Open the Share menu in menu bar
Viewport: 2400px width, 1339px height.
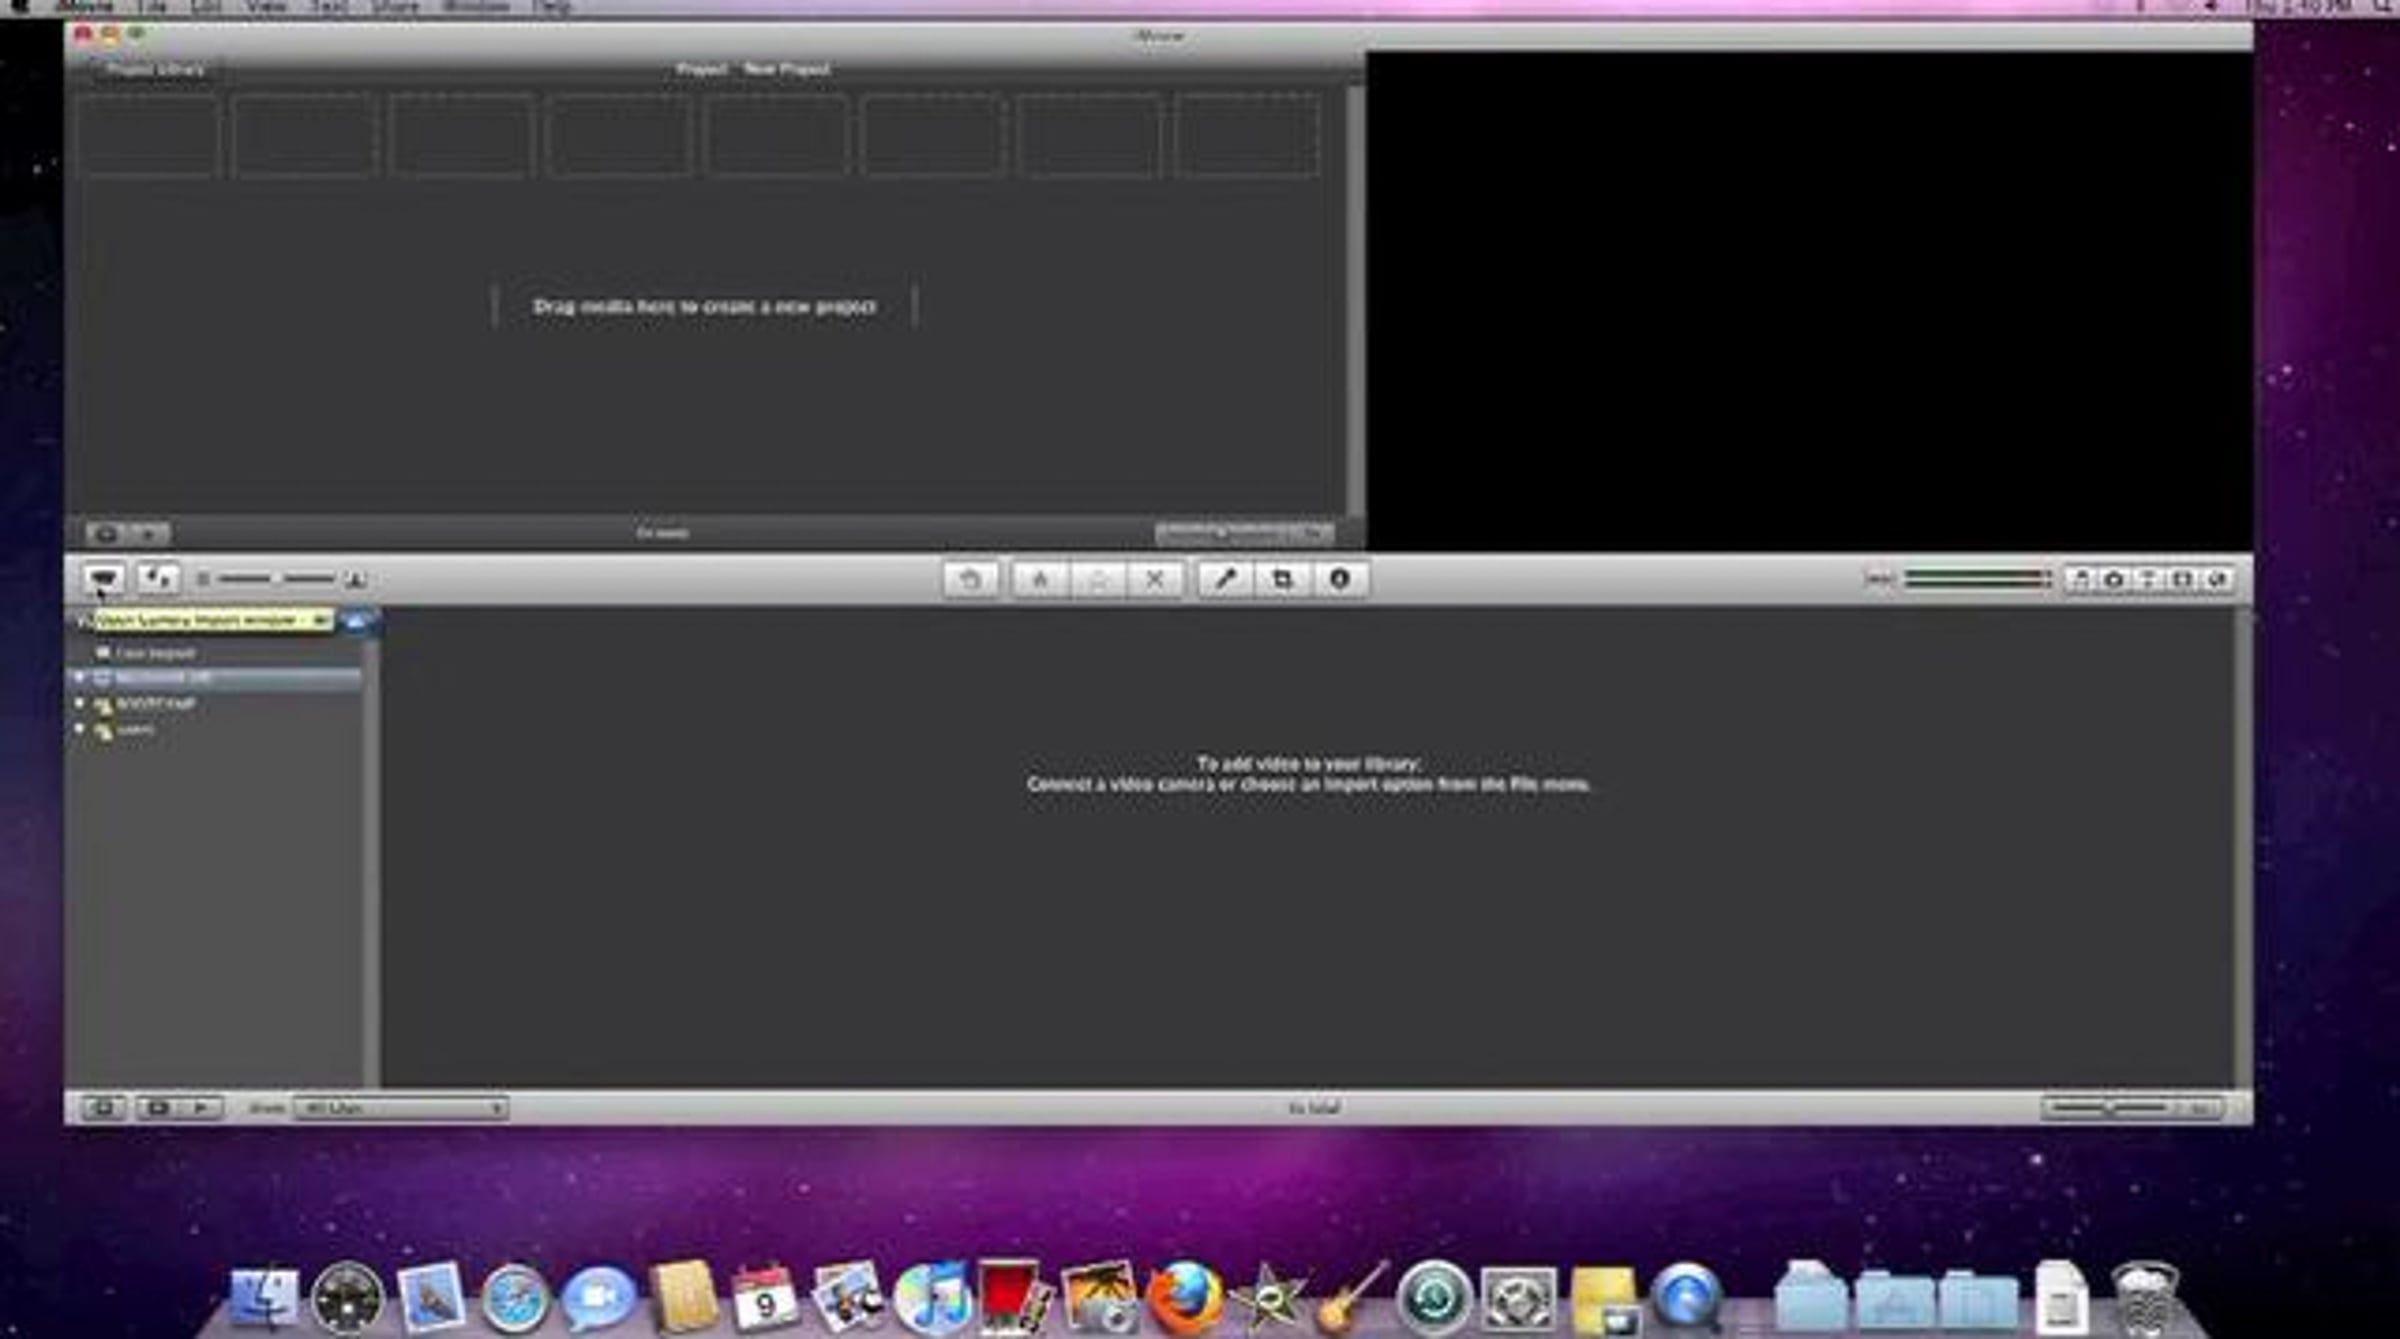click(x=394, y=7)
